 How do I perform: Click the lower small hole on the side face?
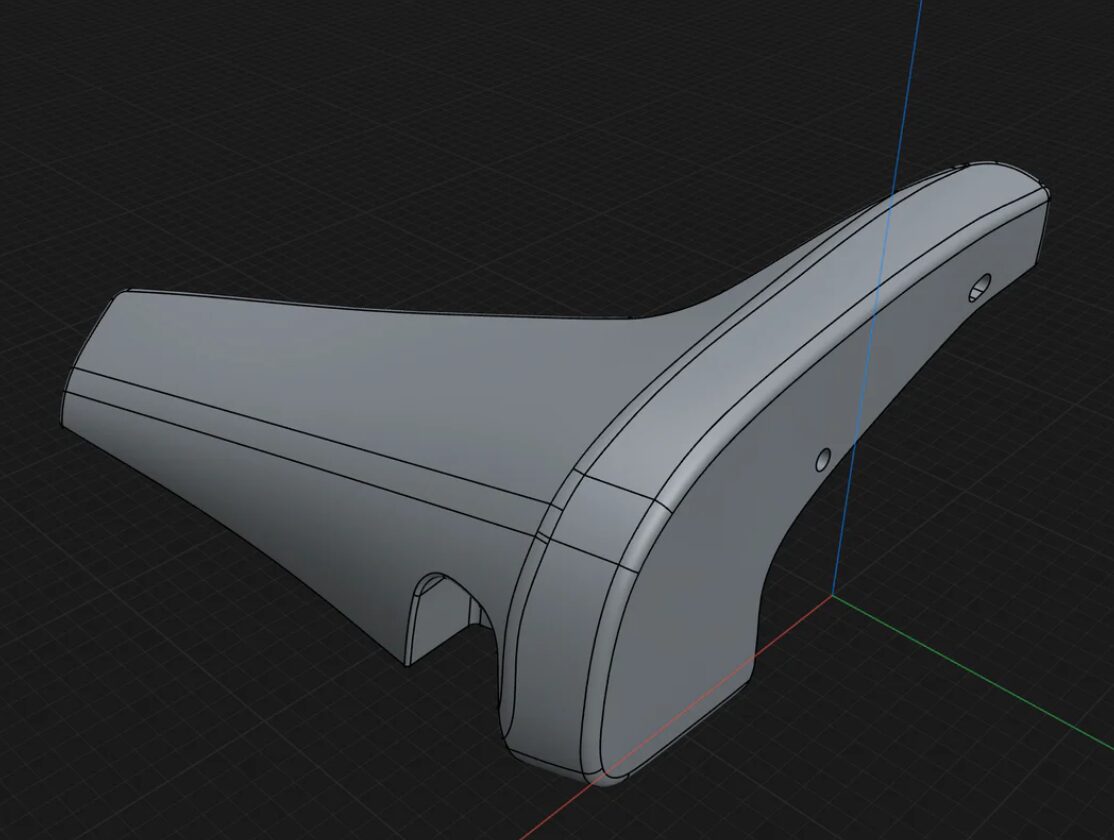[x=823, y=459]
